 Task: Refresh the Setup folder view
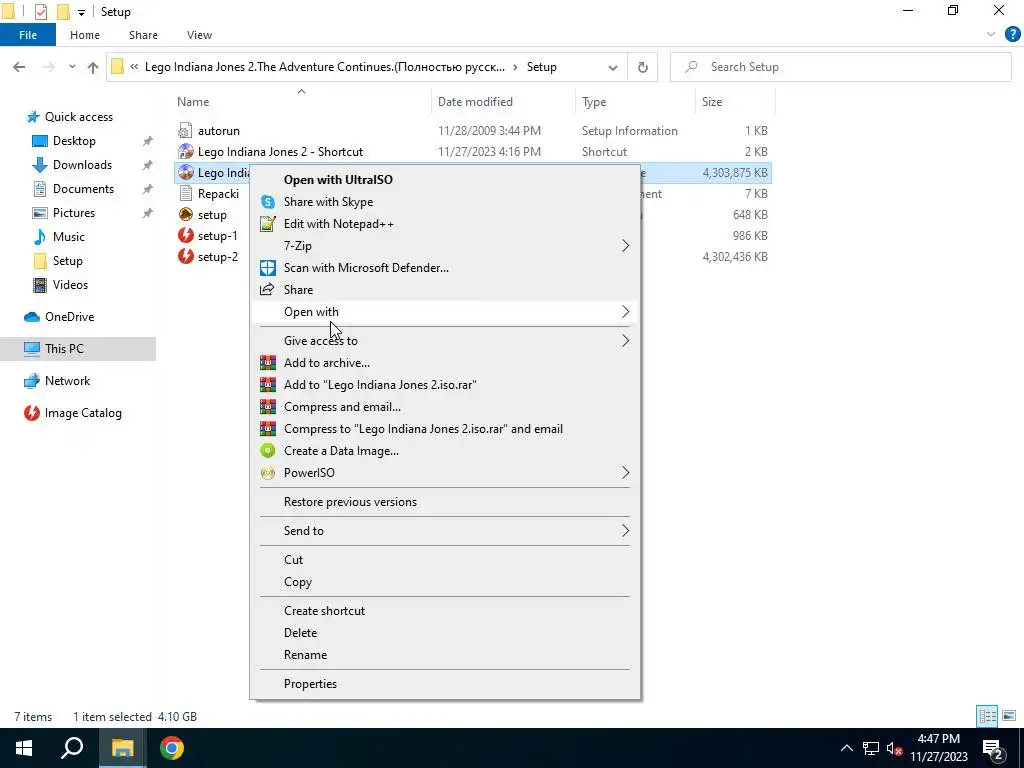tap(643, 67)
